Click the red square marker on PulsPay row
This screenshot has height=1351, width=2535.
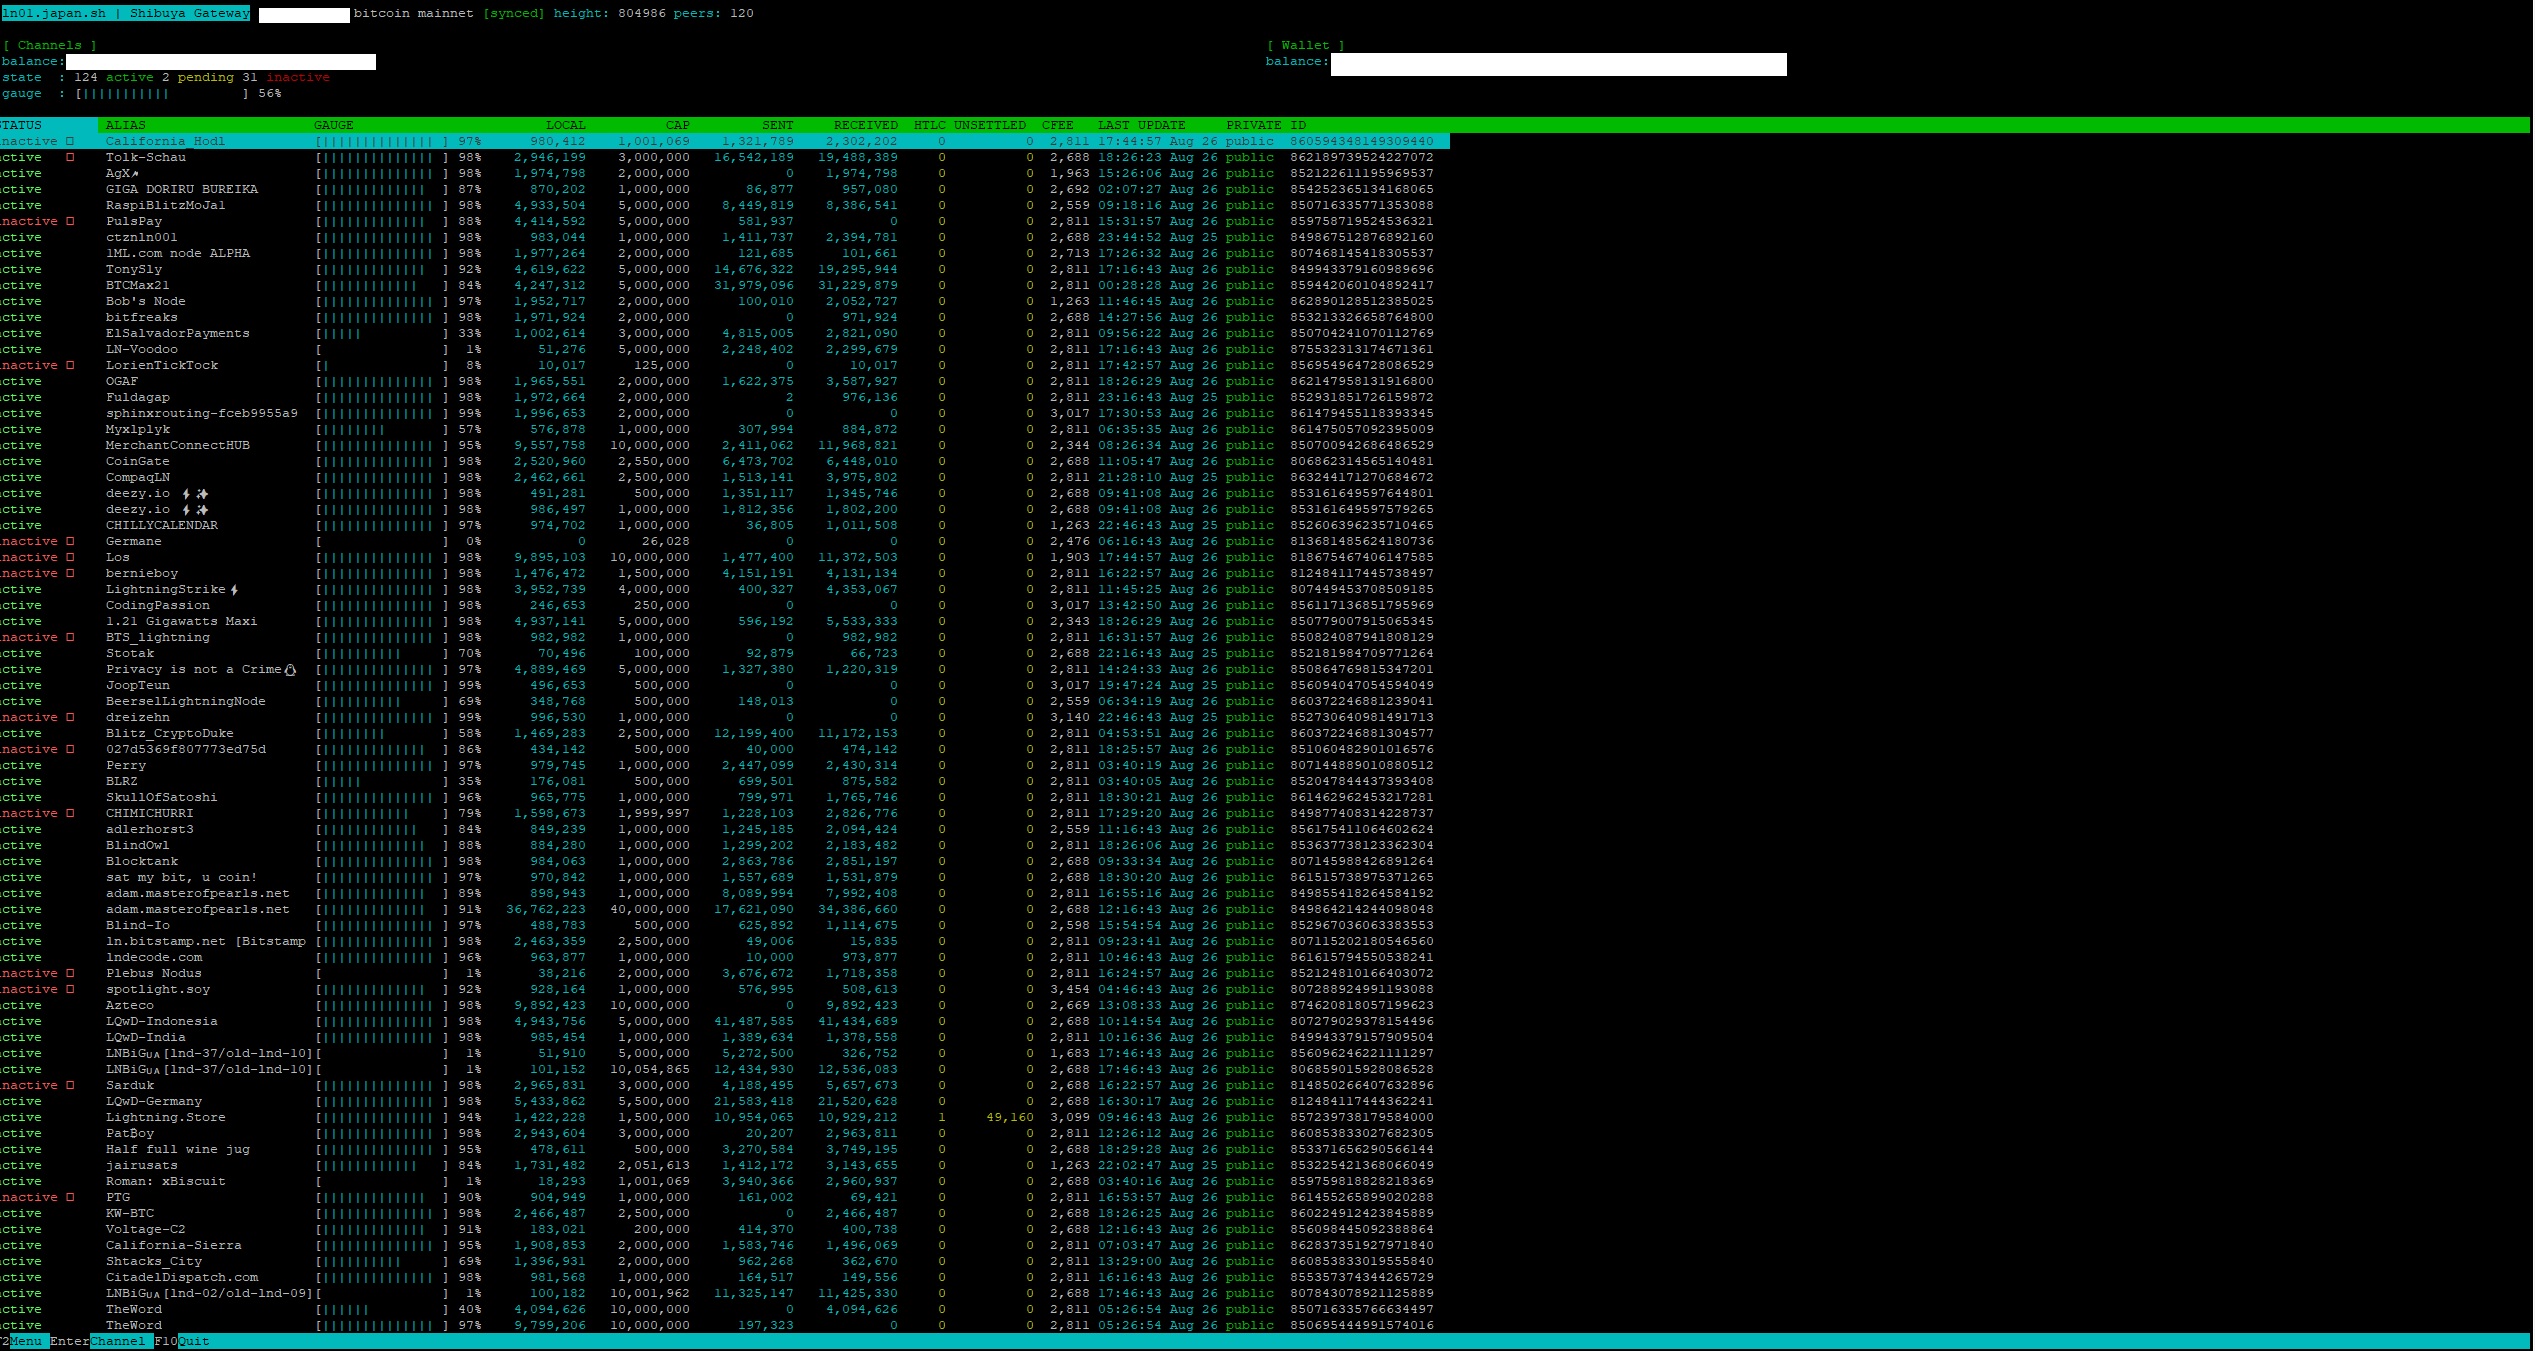pyautogui.click(x=70, y=221)
